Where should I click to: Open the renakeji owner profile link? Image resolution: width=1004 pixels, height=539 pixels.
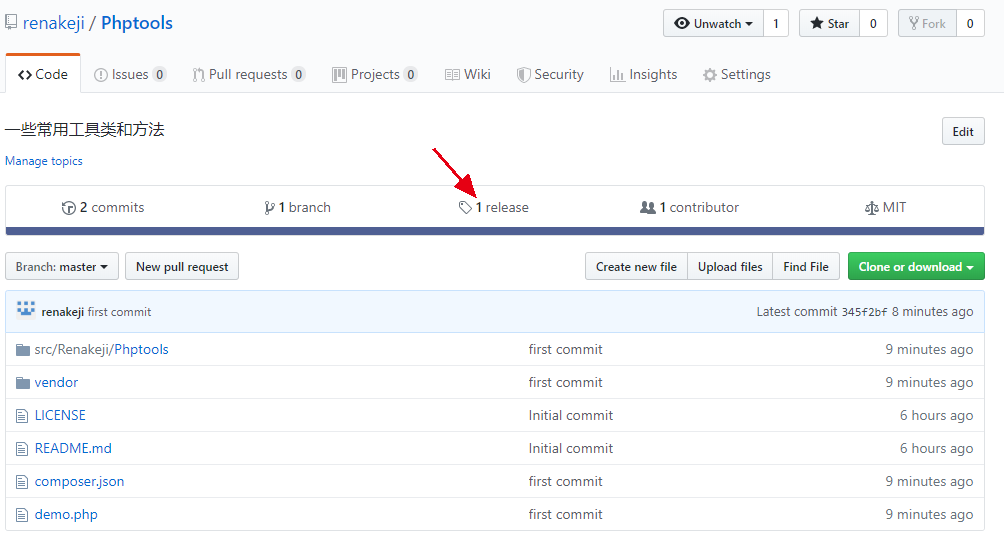tap(54, 23)
